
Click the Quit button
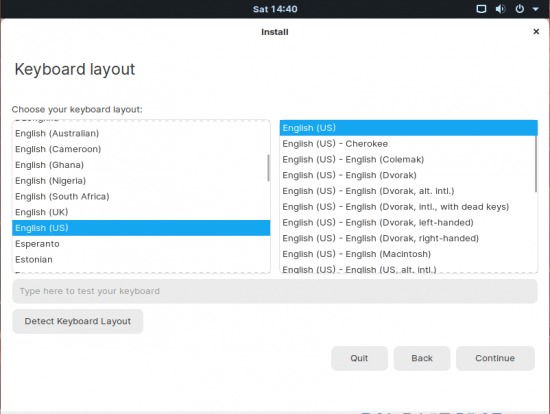coord(359,358)
